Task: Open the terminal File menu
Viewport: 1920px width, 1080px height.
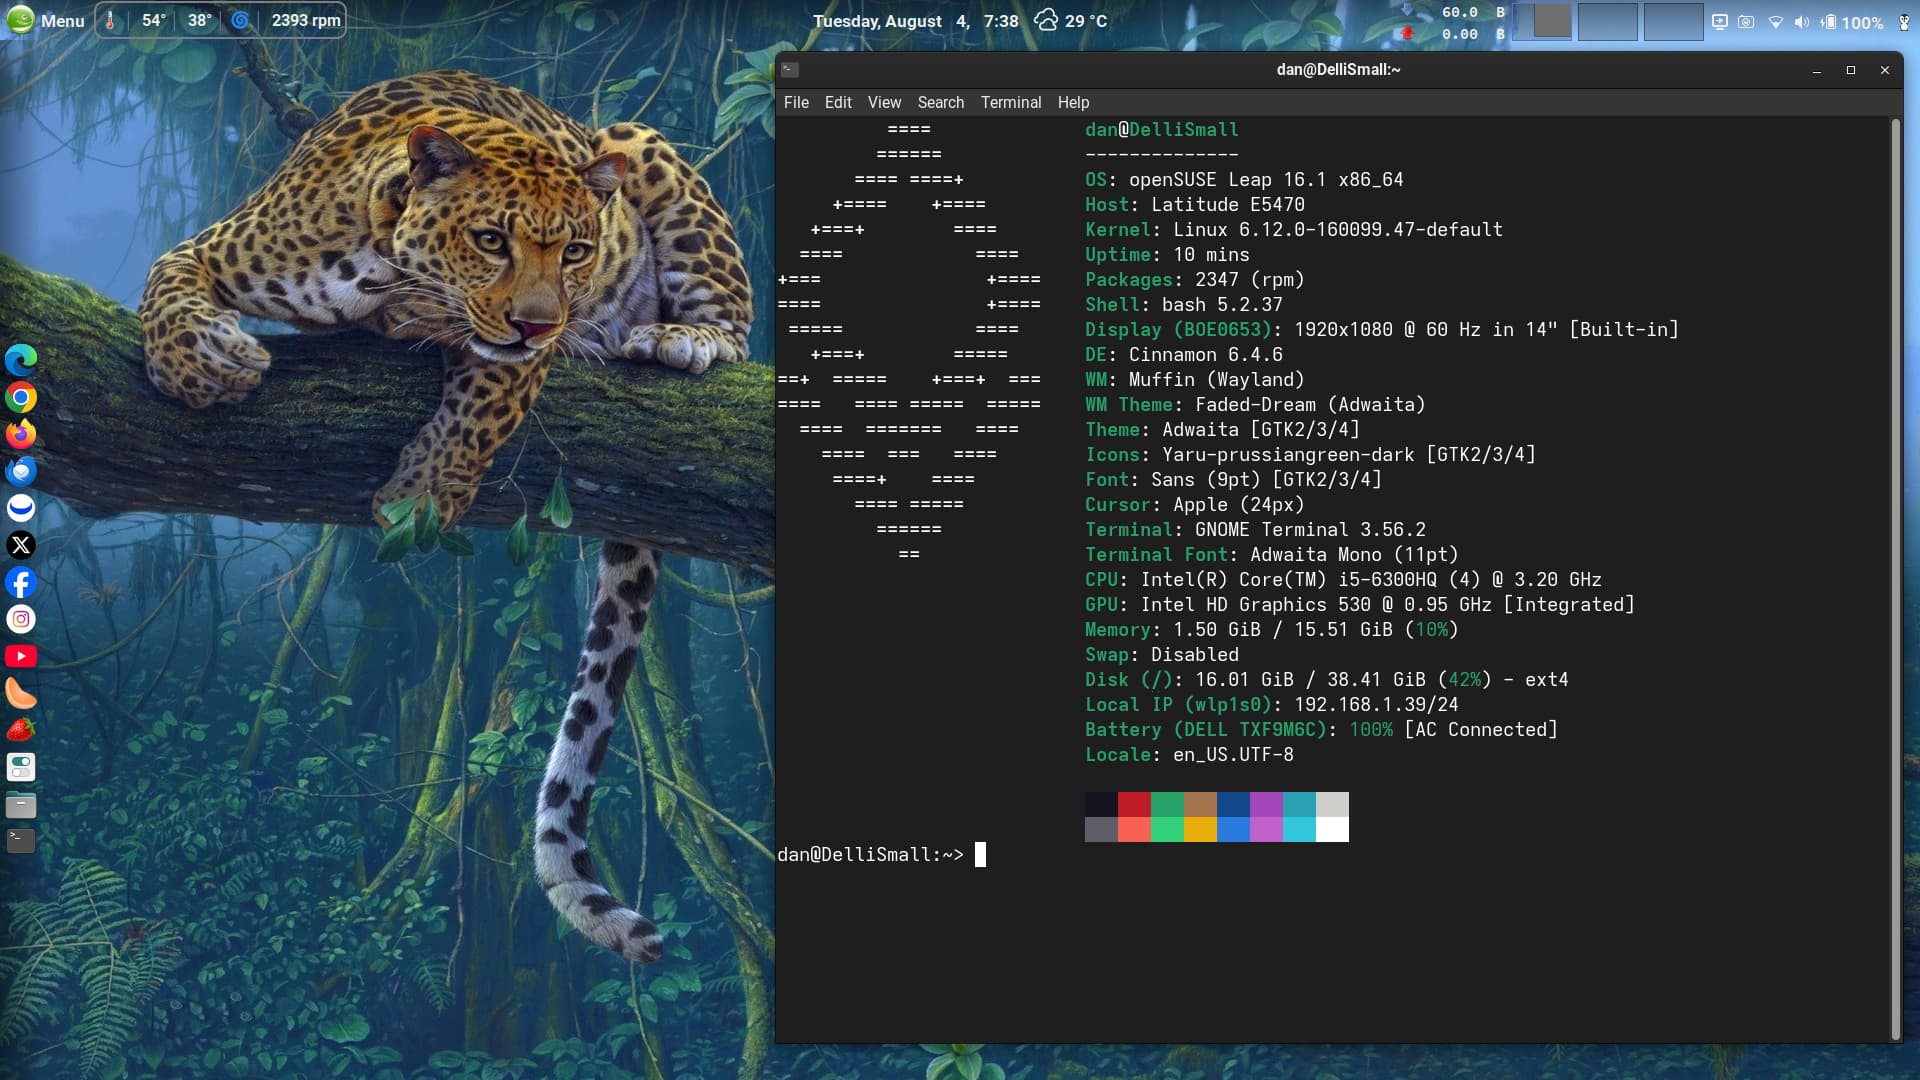Action: [x=796, y=102]
